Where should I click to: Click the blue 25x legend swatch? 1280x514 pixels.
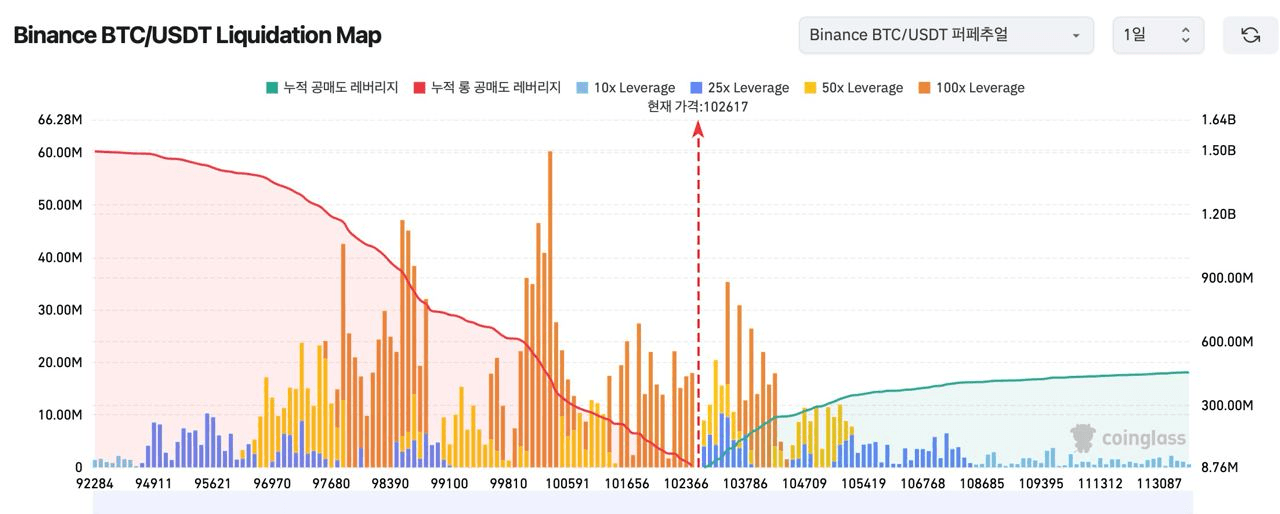pyautogui.click(x=695, y=88)
